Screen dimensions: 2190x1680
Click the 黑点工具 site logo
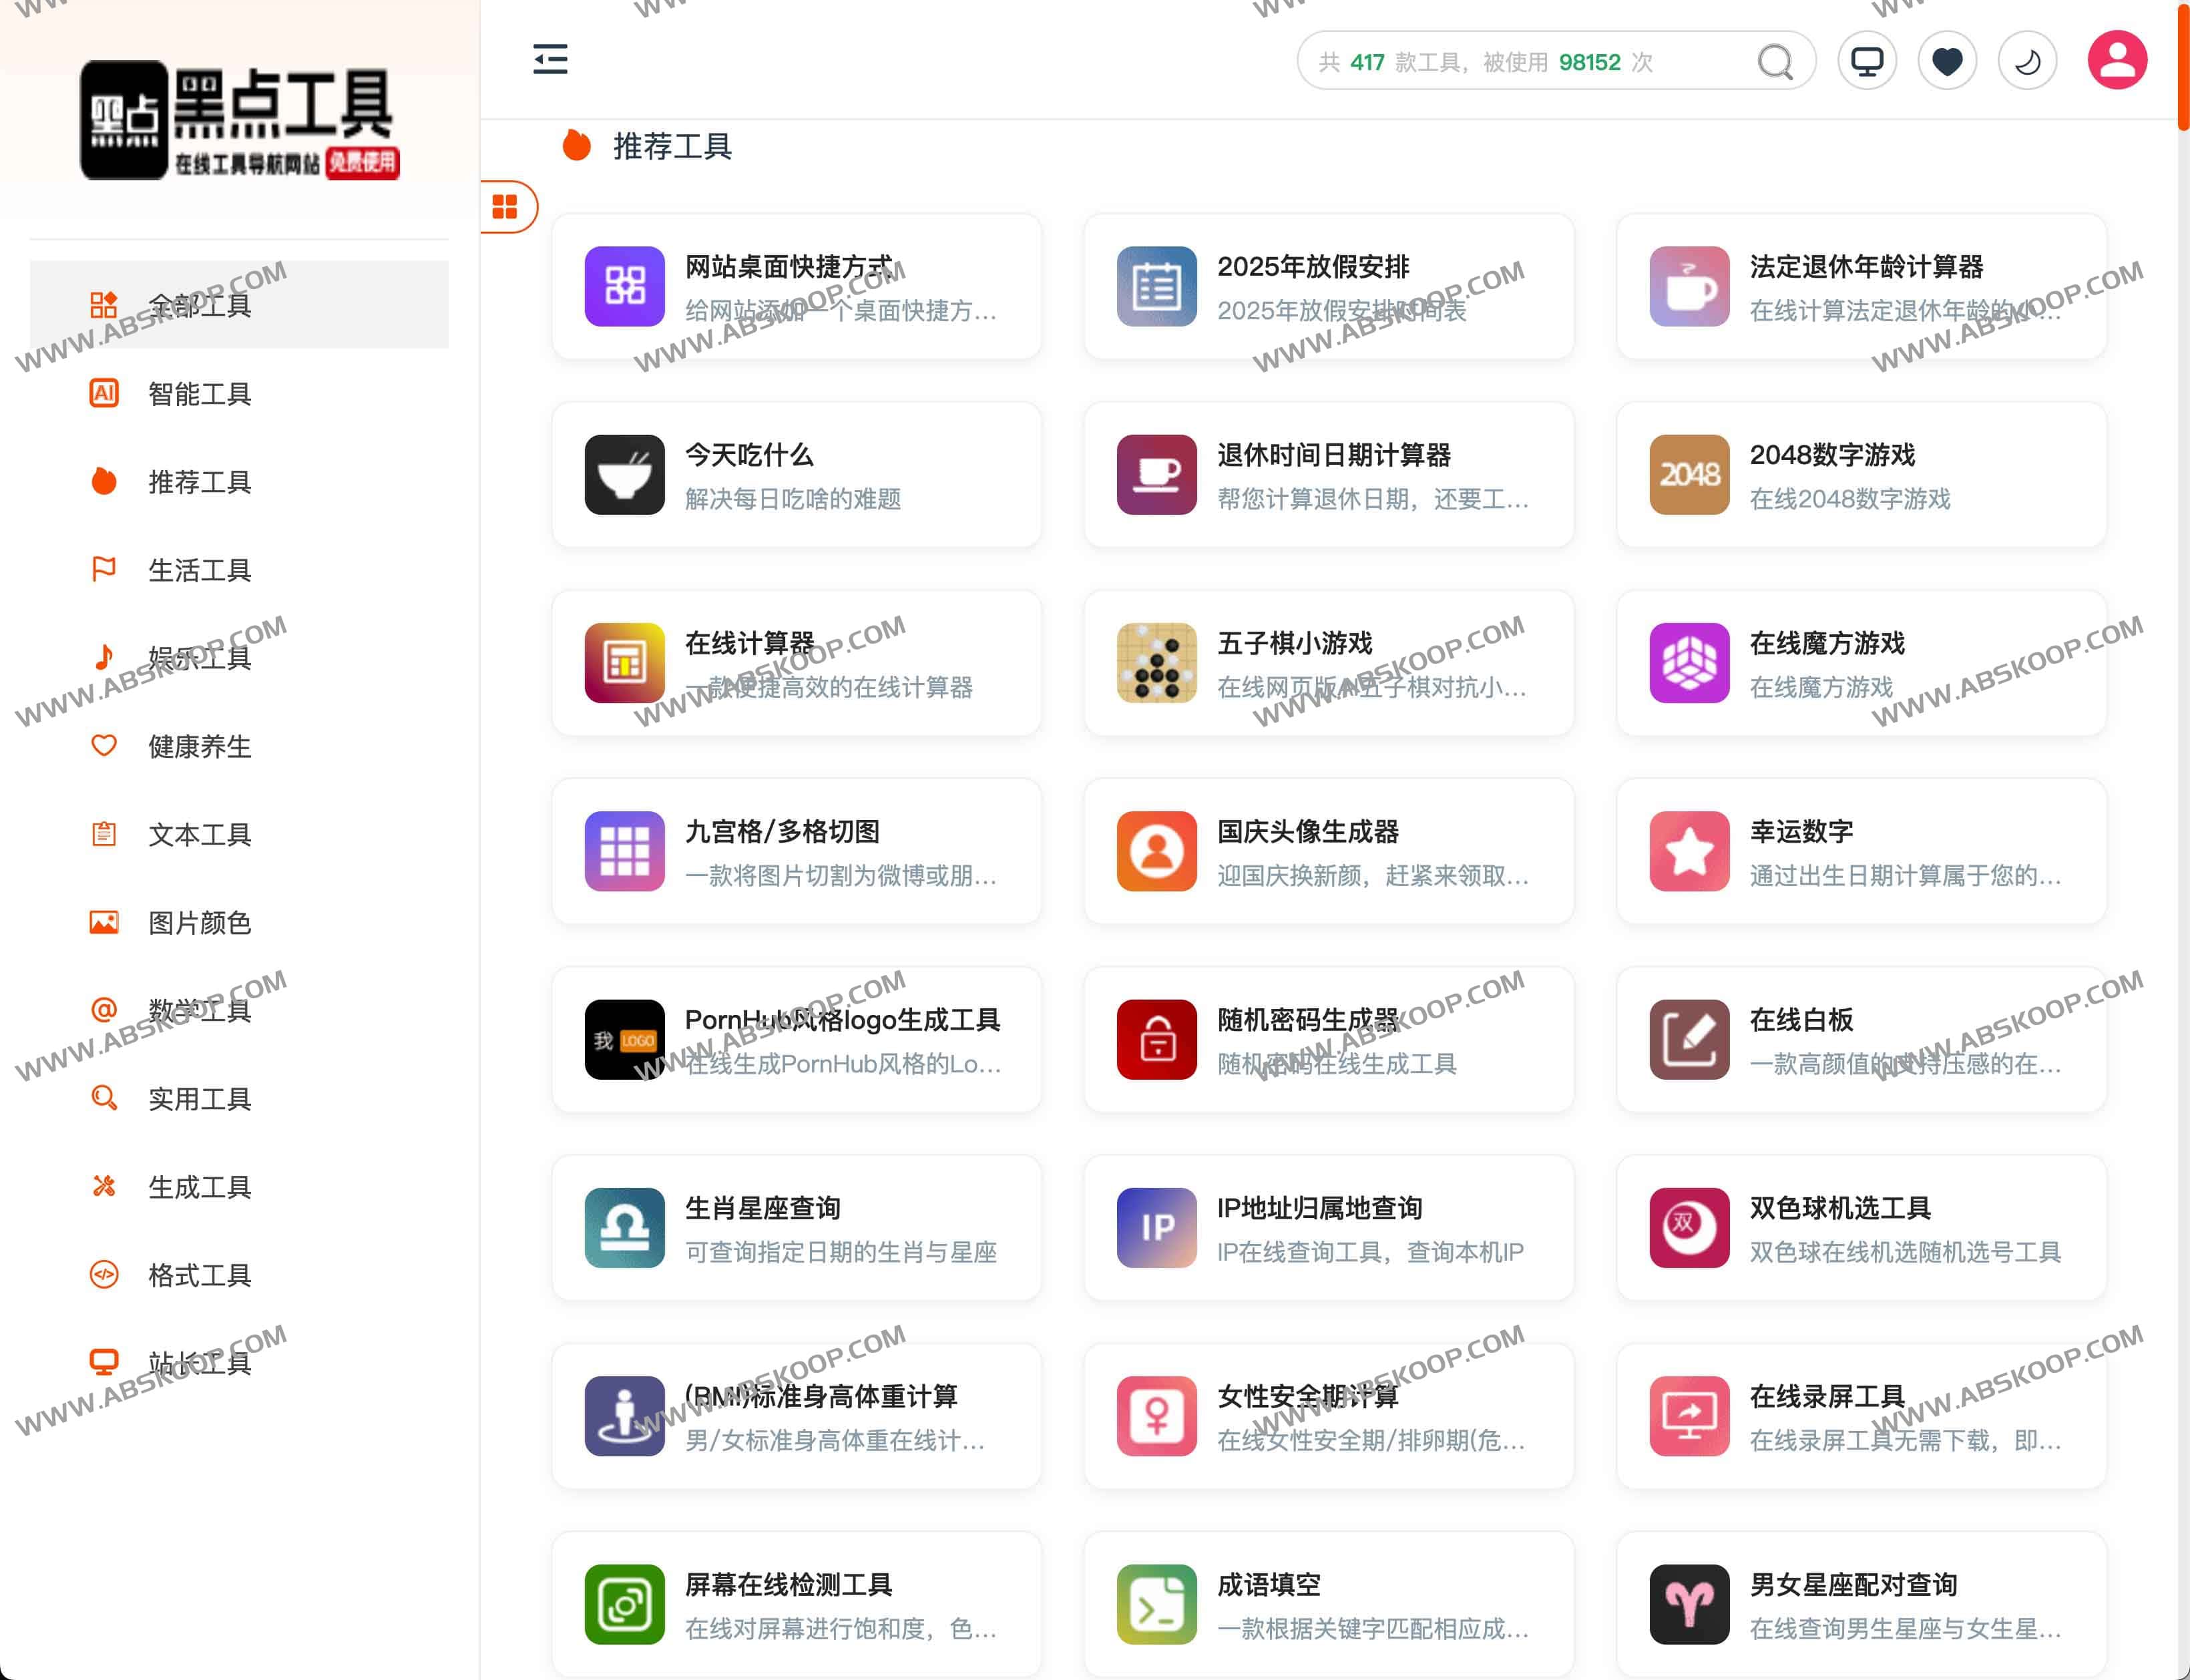(x=240, y=120)
